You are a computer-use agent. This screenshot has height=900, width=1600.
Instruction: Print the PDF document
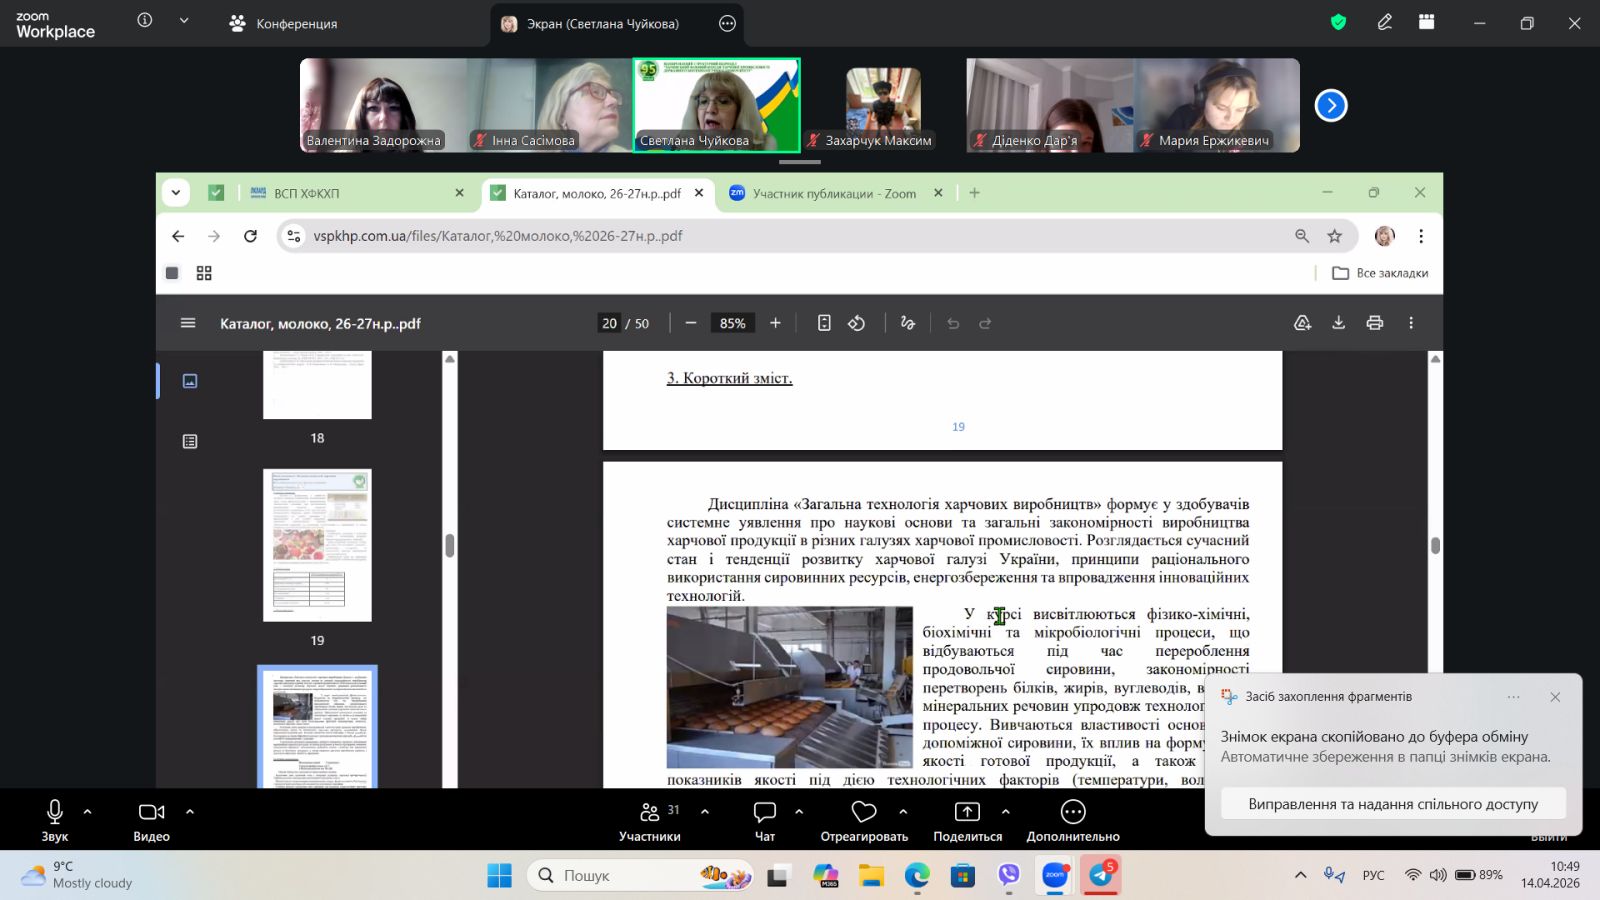tap(1375, 323)
